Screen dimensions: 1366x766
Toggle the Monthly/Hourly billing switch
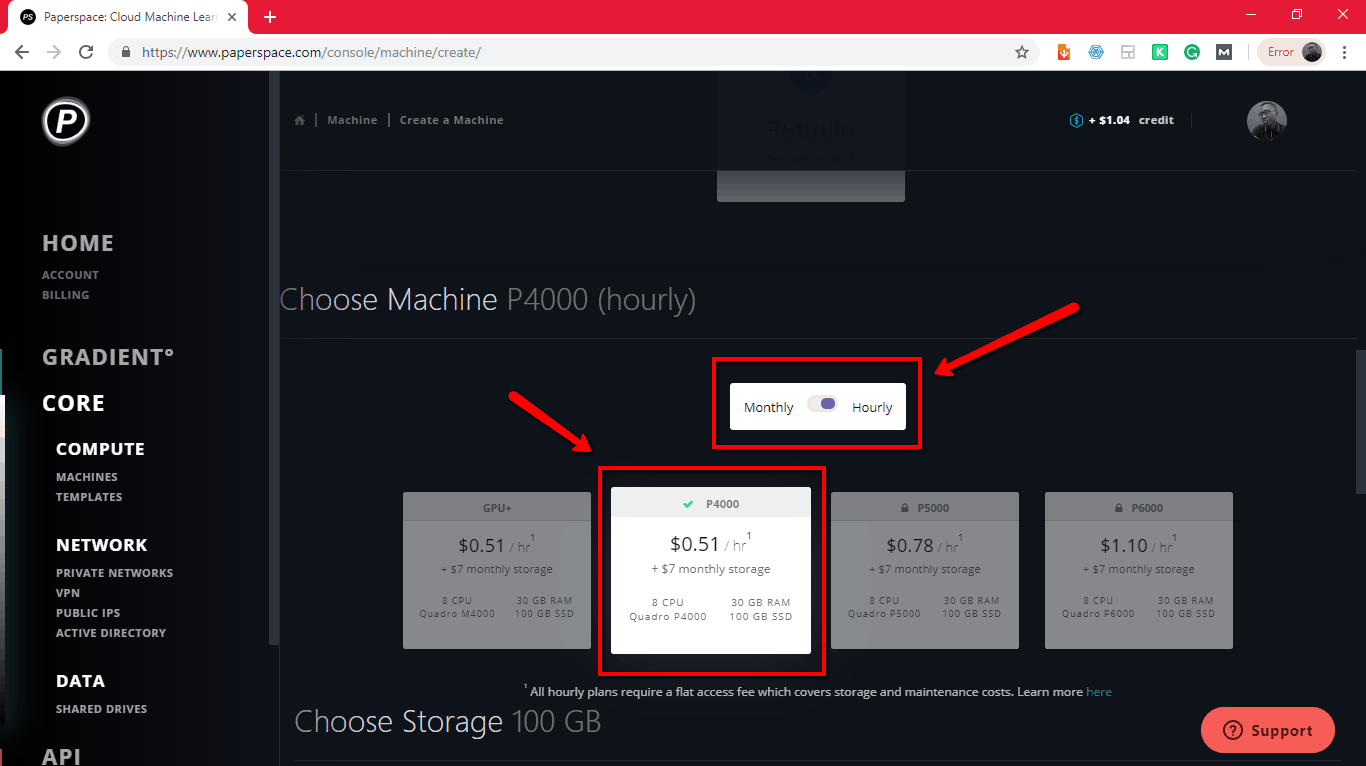click(822, 404)
